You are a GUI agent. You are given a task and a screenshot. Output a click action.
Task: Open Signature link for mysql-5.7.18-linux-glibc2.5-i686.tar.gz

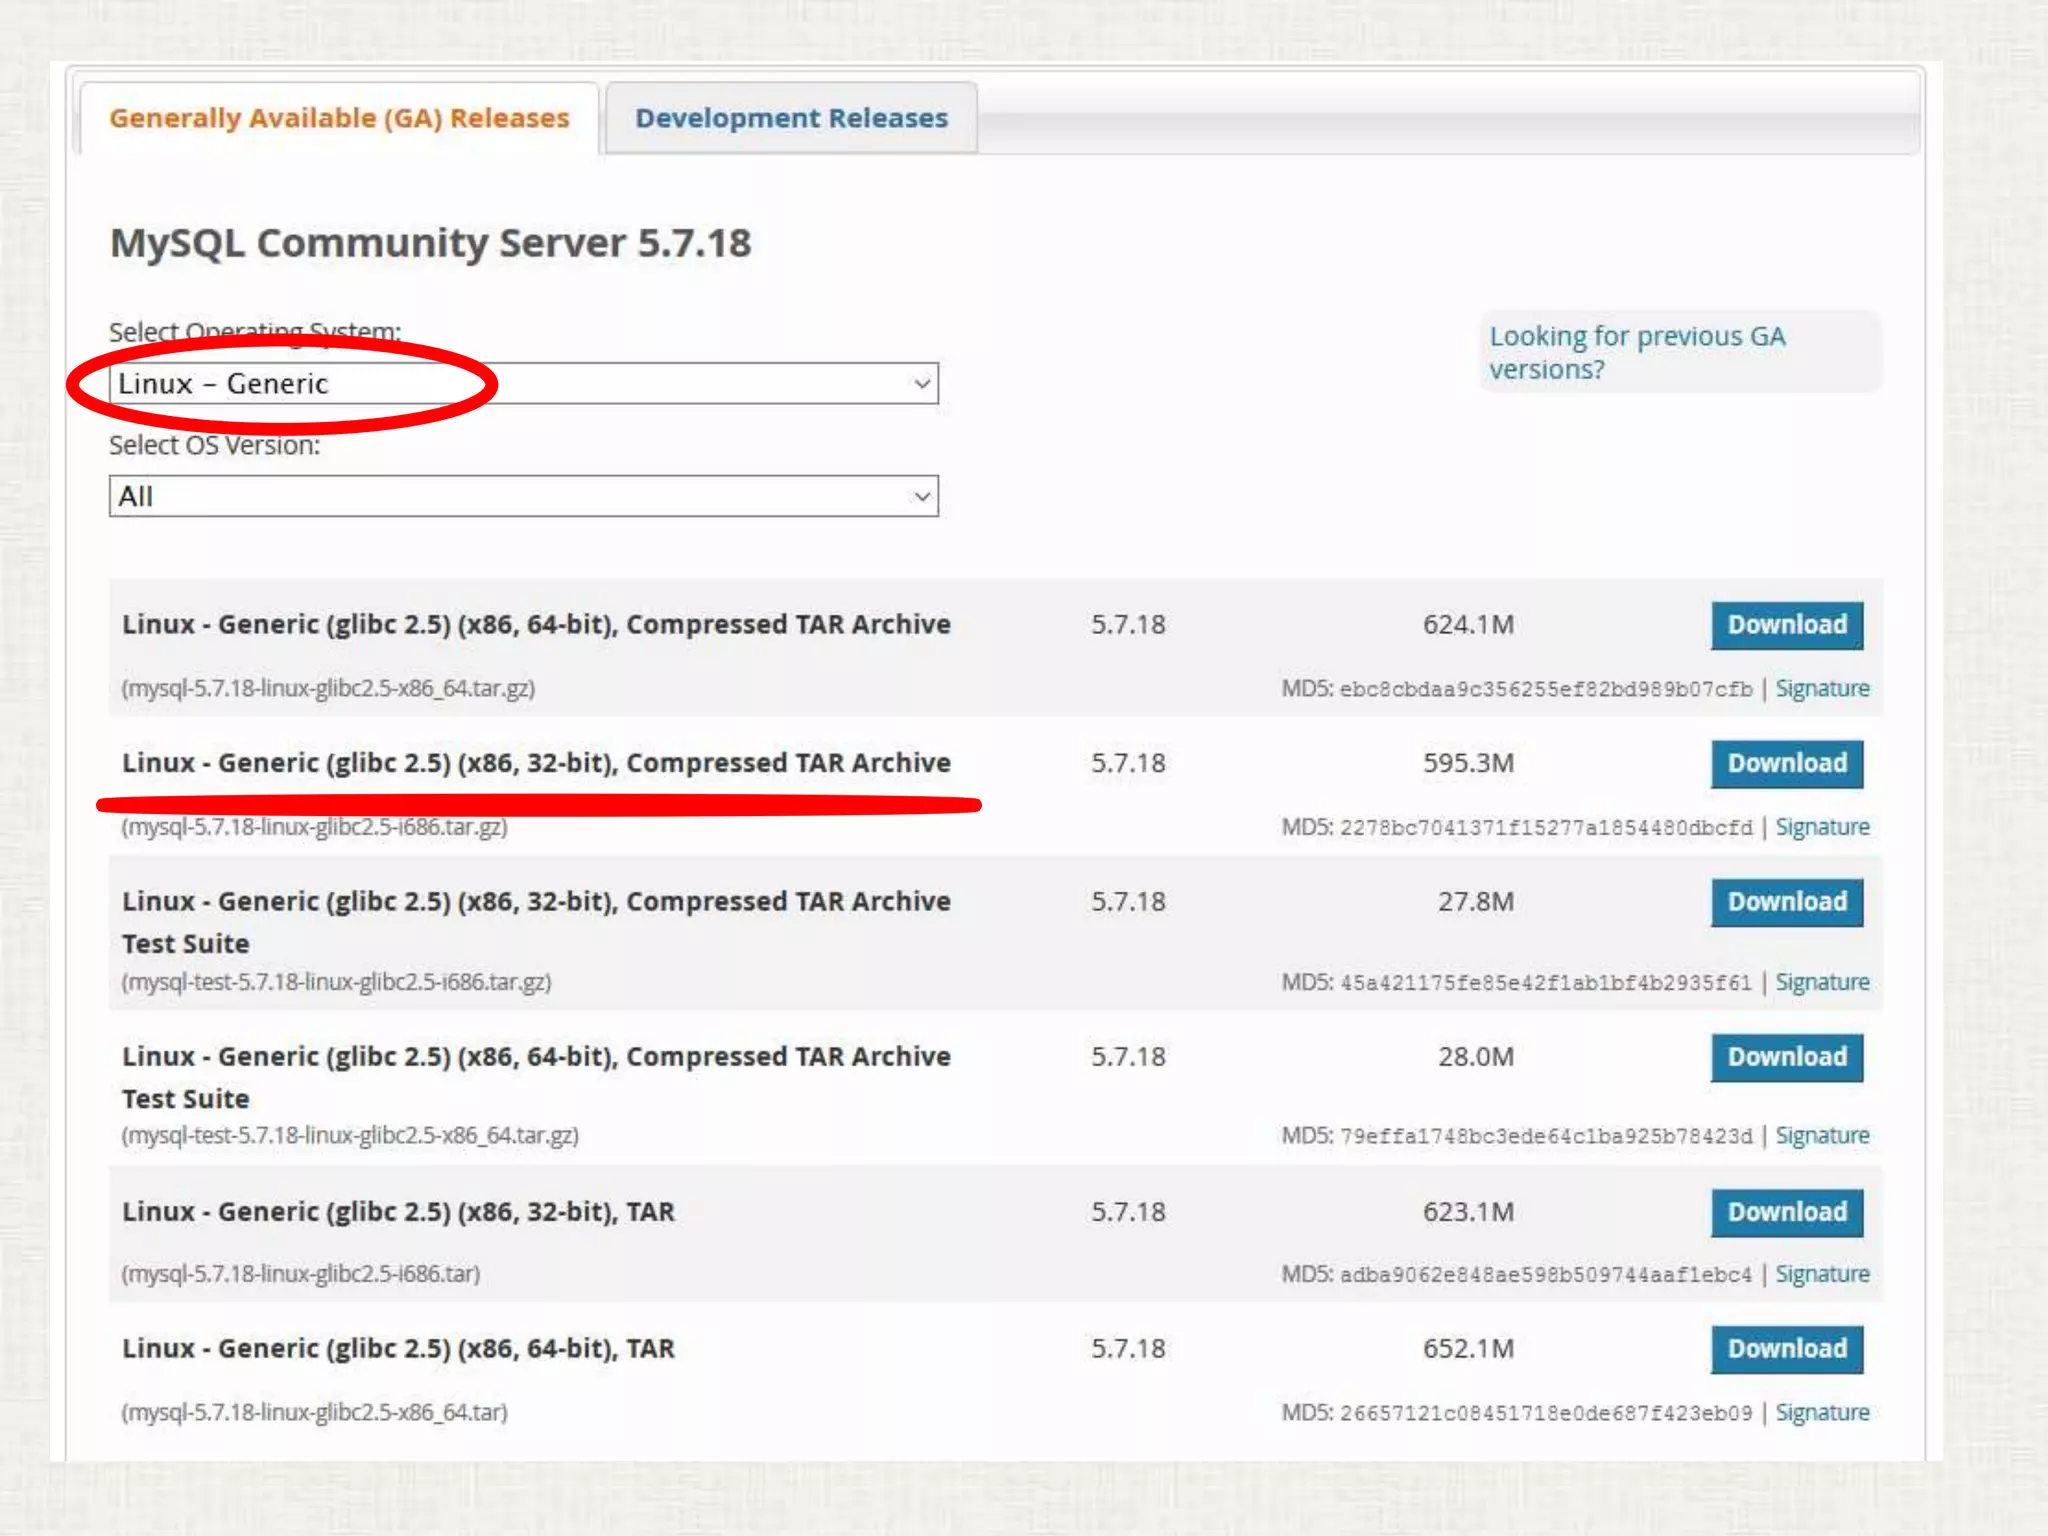[x=1822, y=828]
